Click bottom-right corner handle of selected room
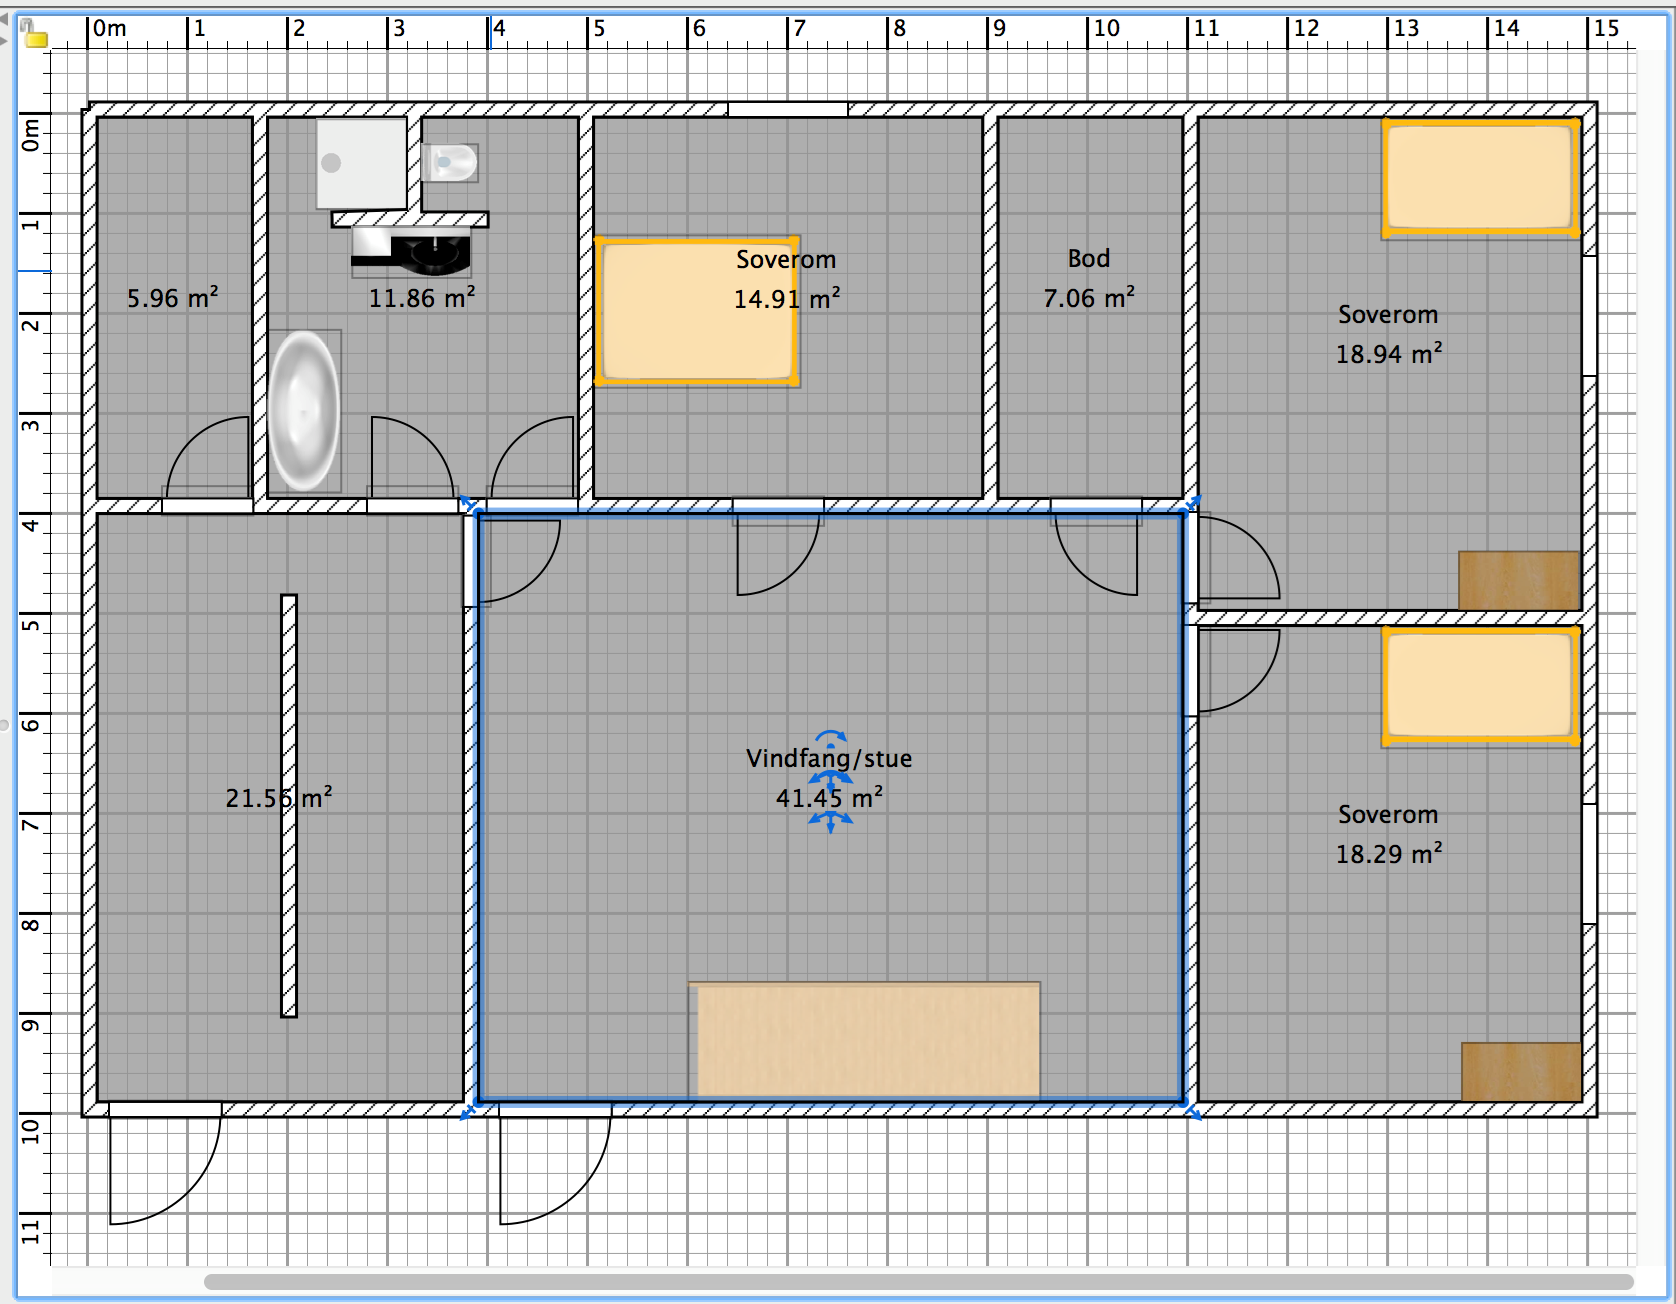This screenshot has width=1676, height=1304. click(1193, 1112)
